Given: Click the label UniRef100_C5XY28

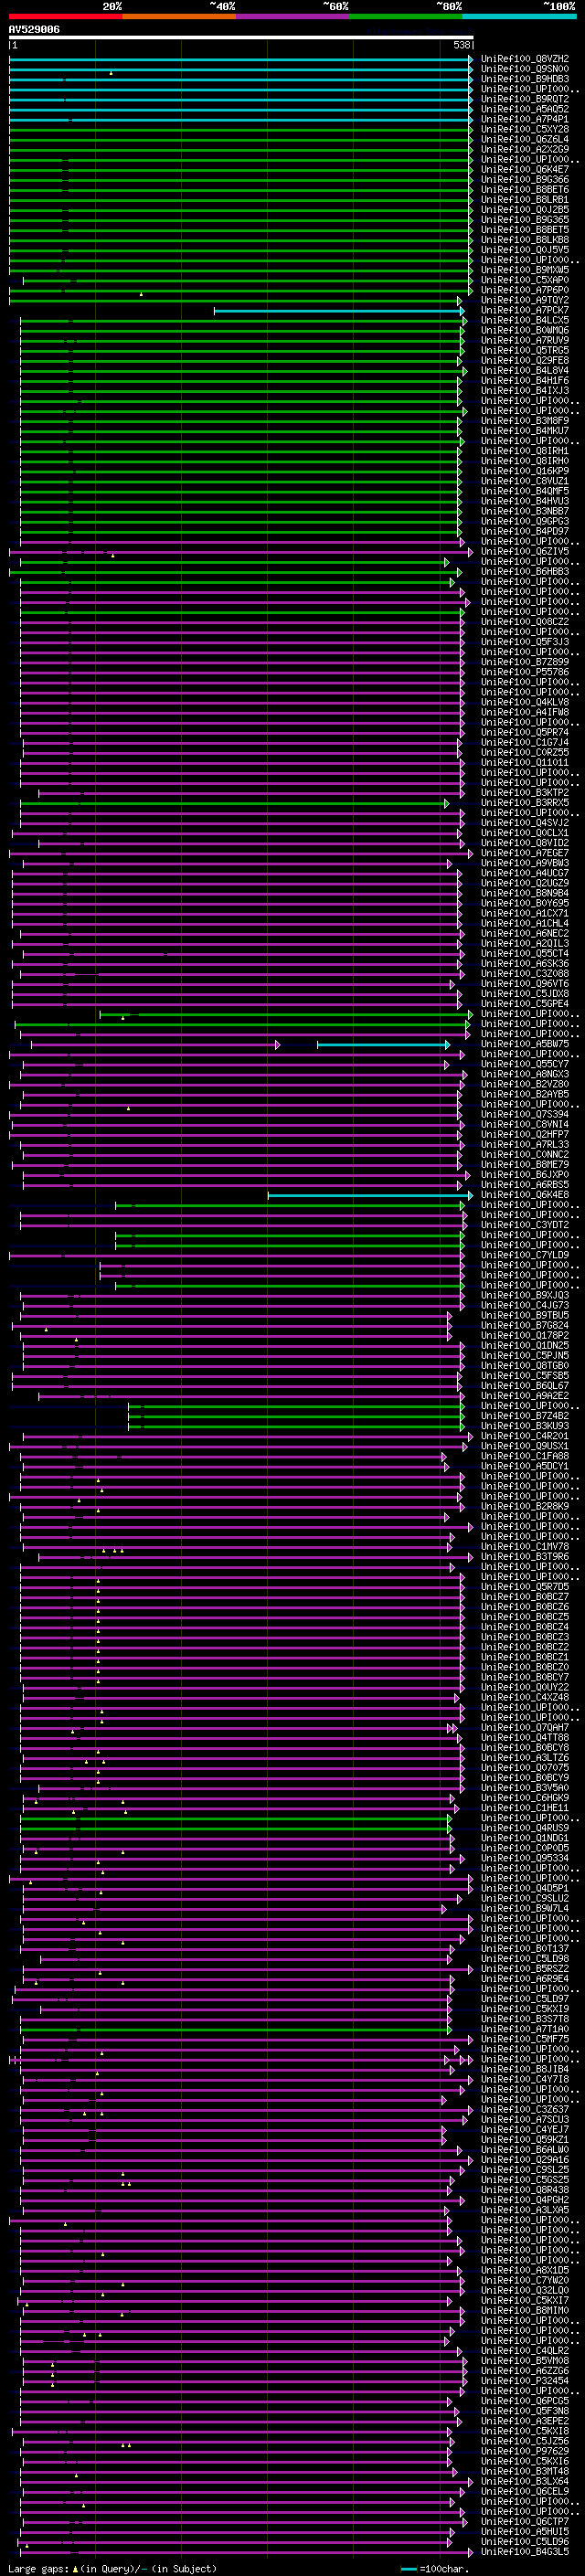Looking at the screenshot, I should coord(525,129).
